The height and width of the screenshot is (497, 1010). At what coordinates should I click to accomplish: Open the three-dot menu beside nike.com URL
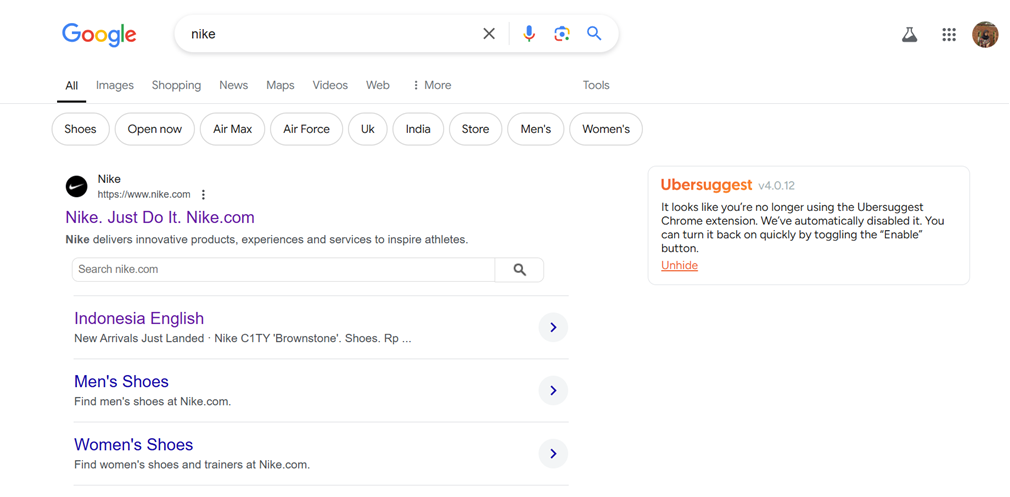click(204, 194)
